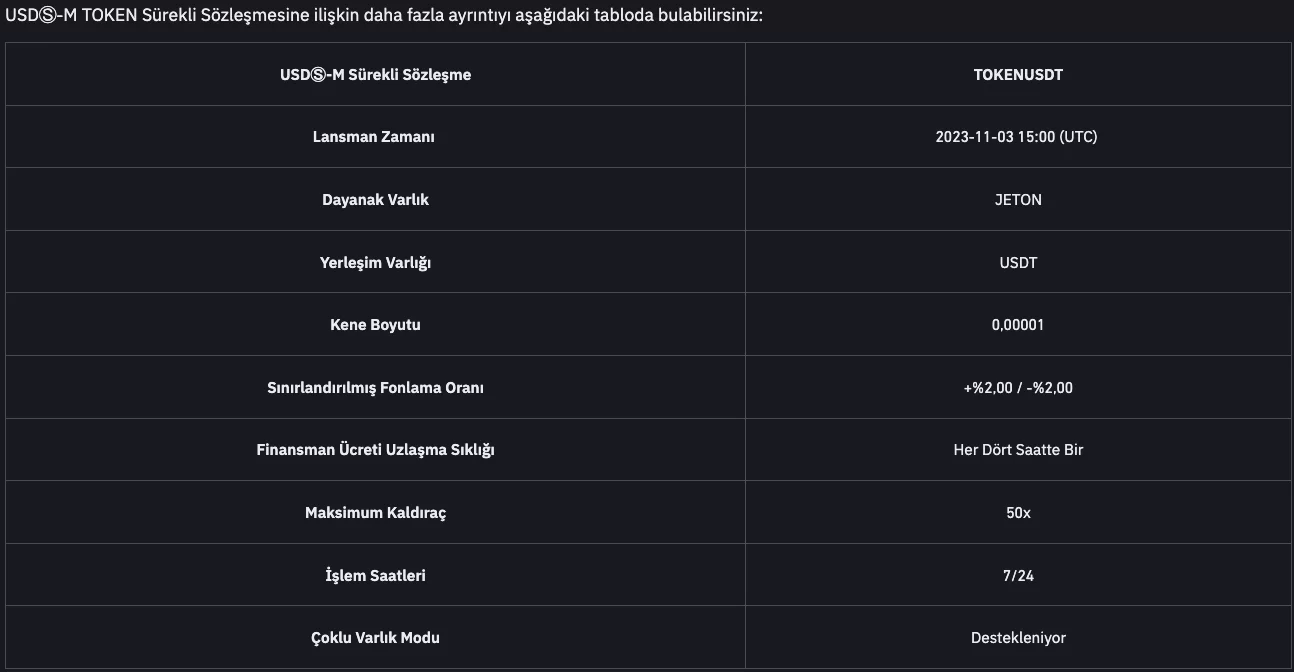The width and height of the screenshot is (1294, 672).
Task: Click the "USDⓈ-M Sürekli Sözleşme" header cell
Action: click(x=375, y=75)
